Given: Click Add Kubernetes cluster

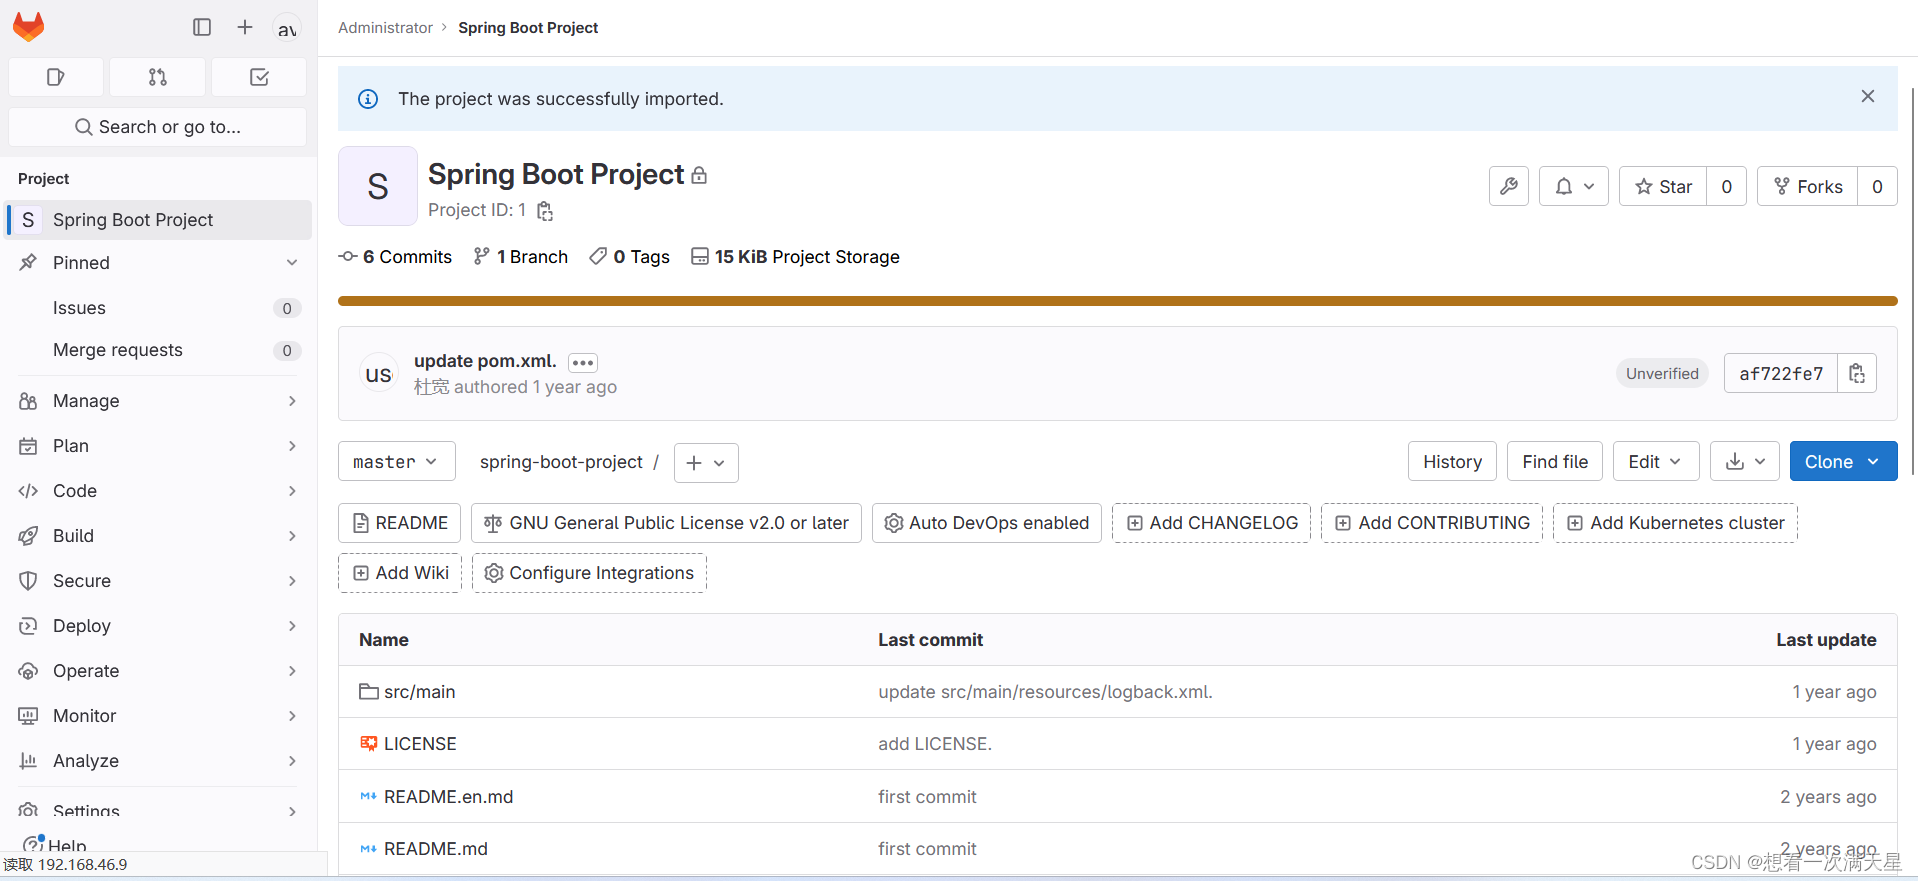Looking at the screenshot, I should pos(1675,523).
